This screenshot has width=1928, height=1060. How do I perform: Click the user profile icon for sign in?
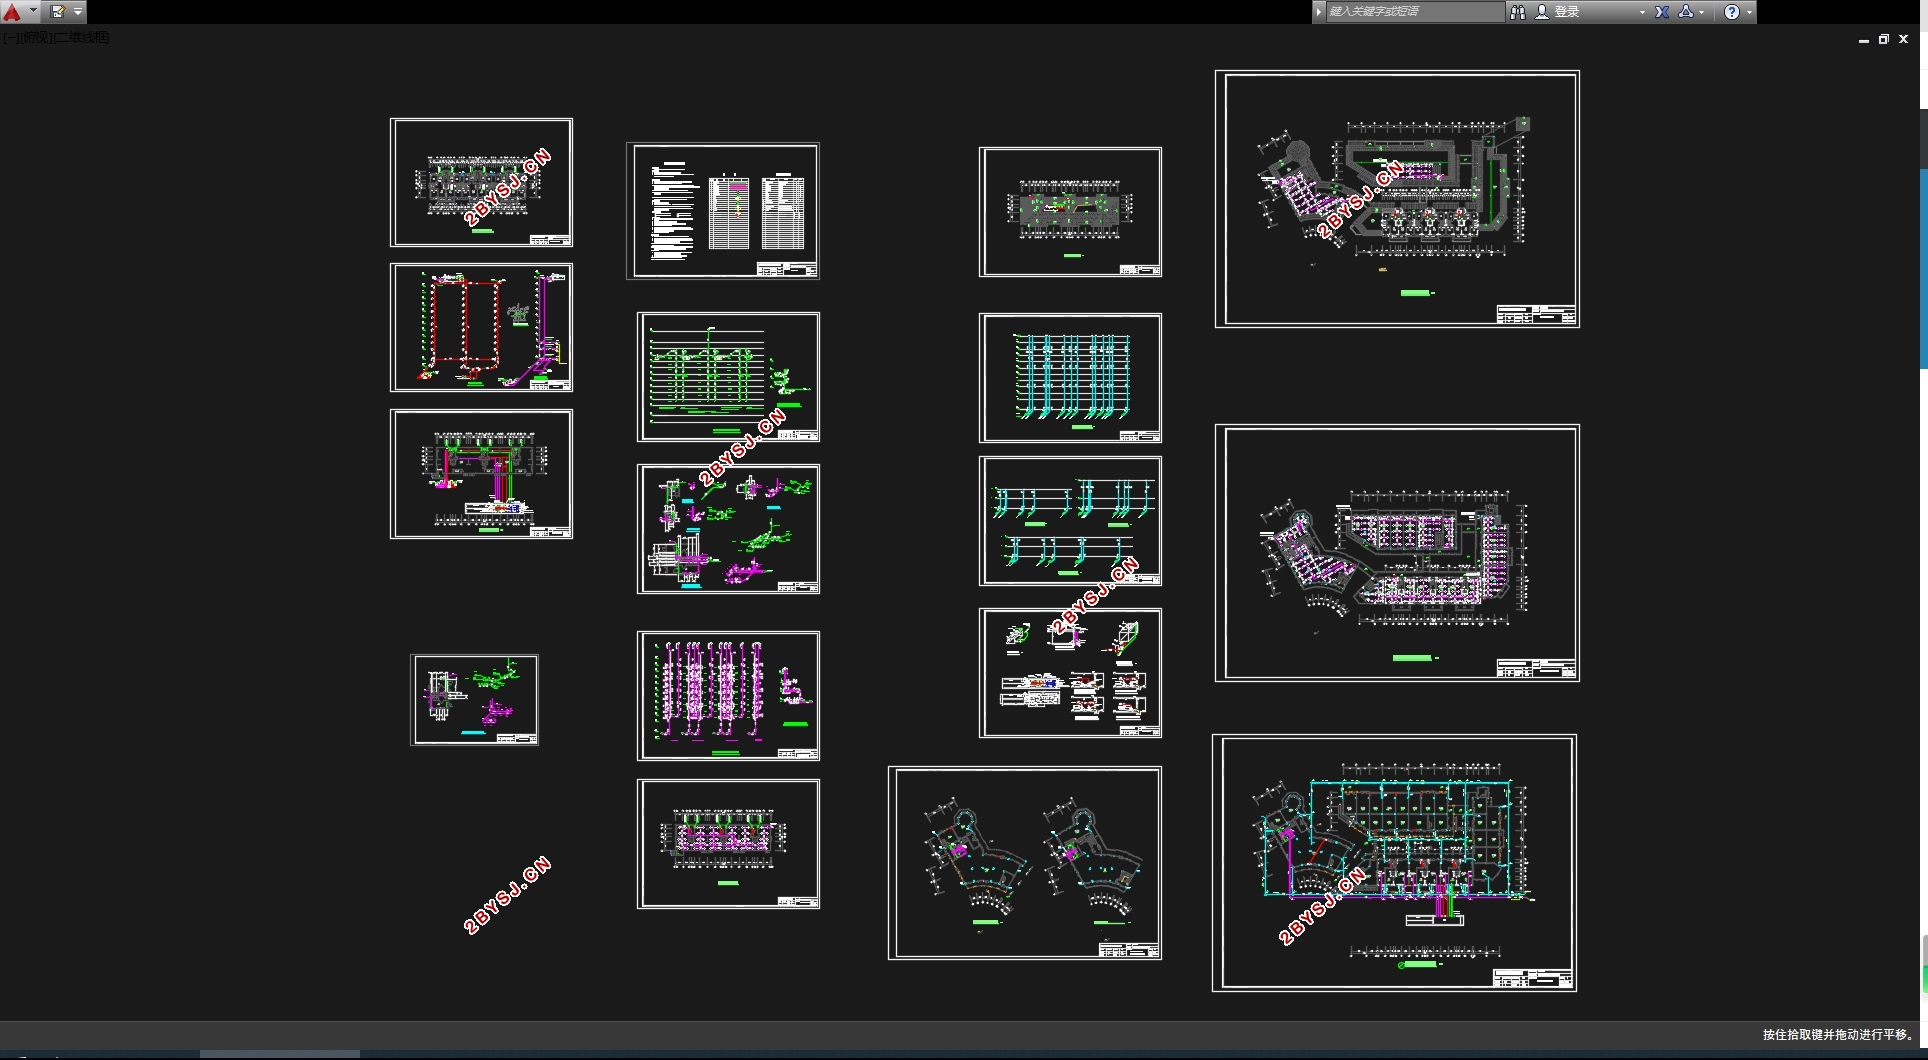point(1542,12)
